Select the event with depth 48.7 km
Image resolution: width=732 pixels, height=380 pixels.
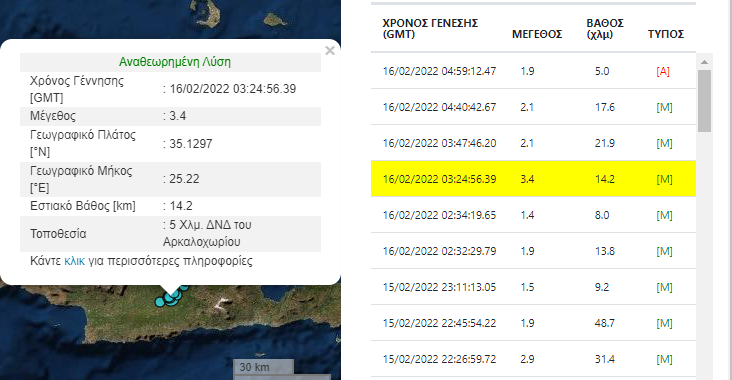coord(533,323)
